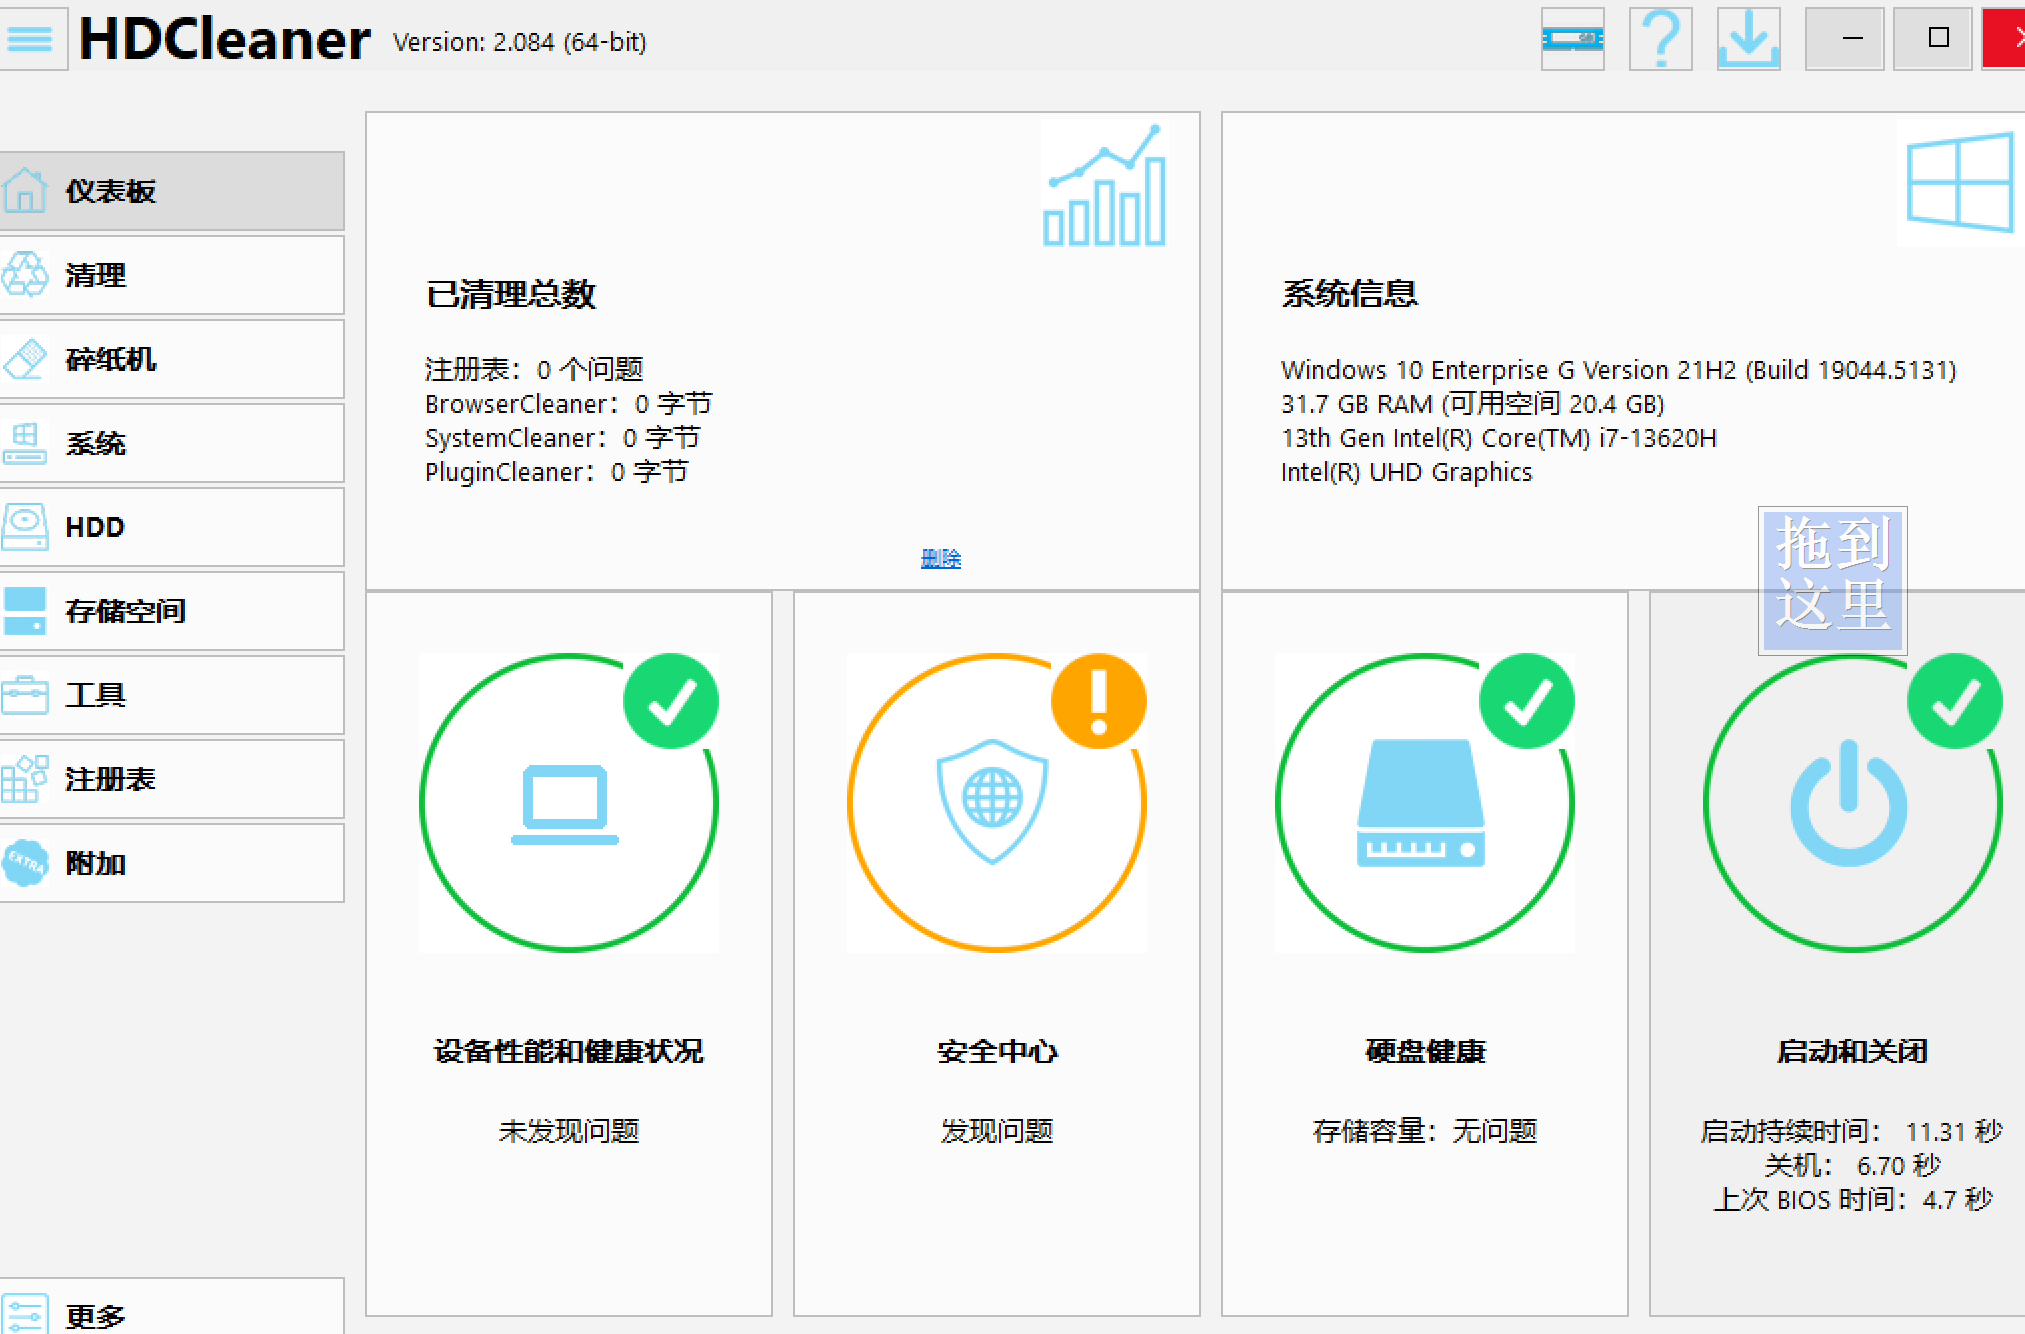
Task: Go to 存储空间 section
Action: tap(172, 611)
